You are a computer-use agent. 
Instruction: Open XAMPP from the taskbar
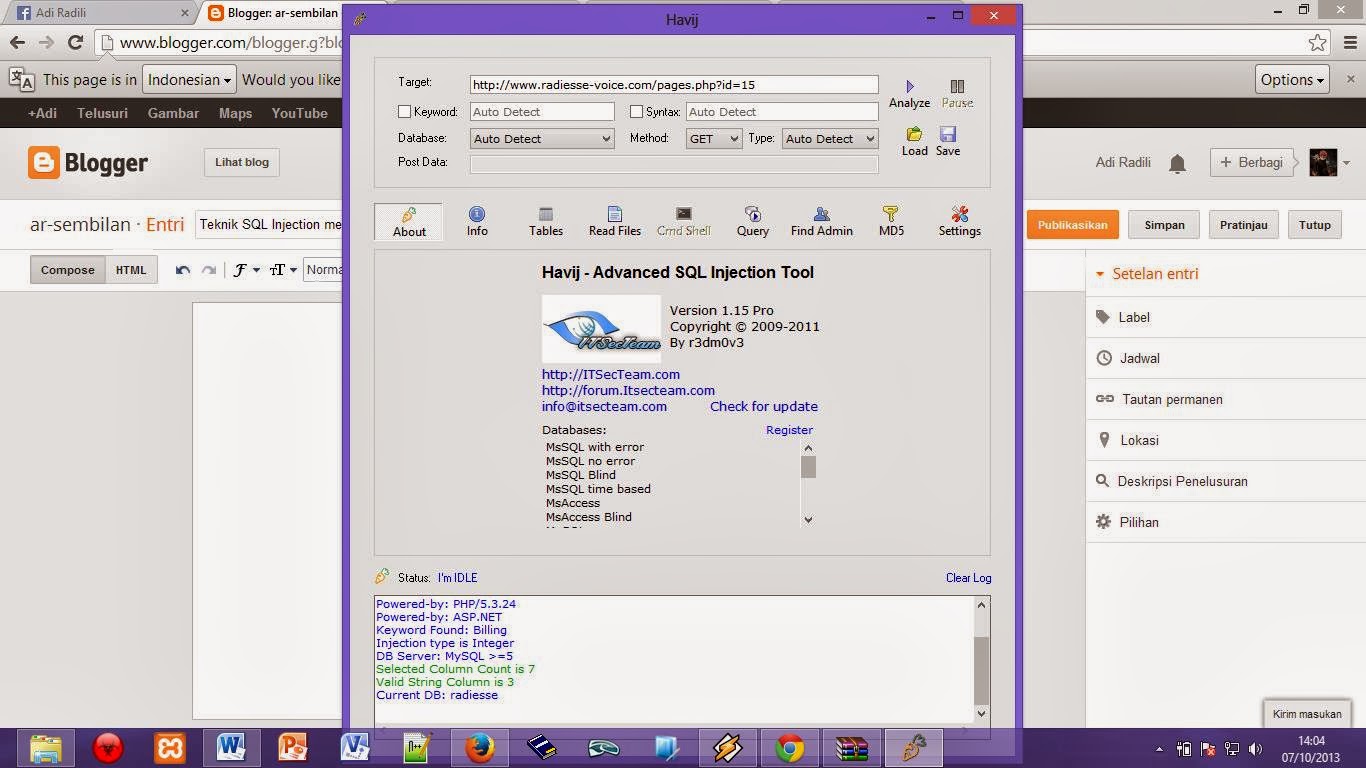[x=170, y=747]
